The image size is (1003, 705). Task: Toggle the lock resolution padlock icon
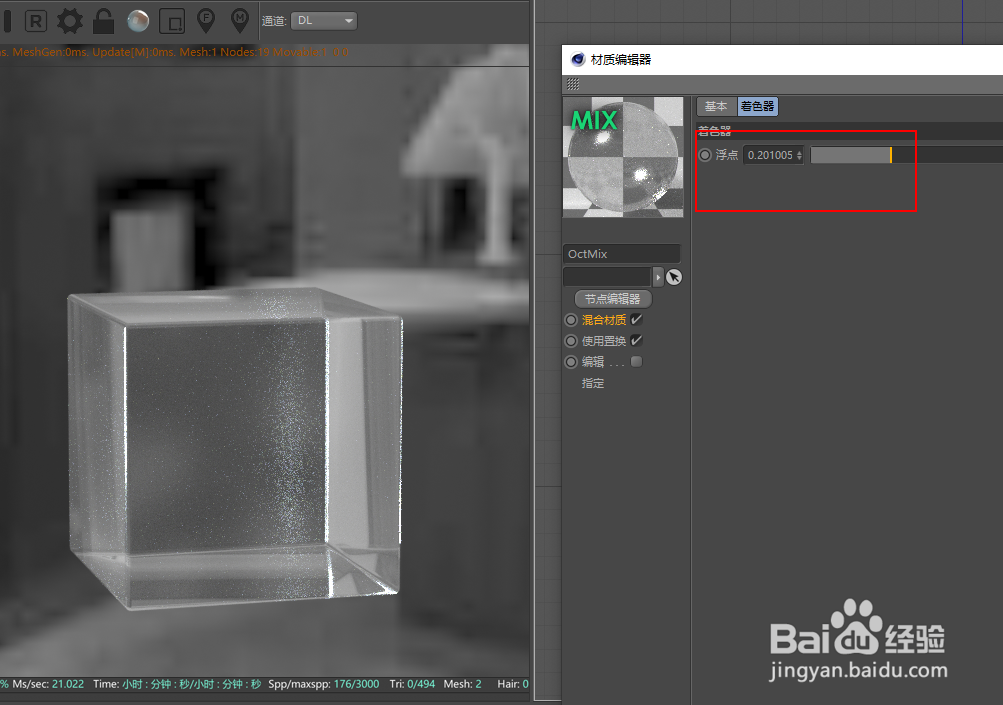click(x=103, y=21)
